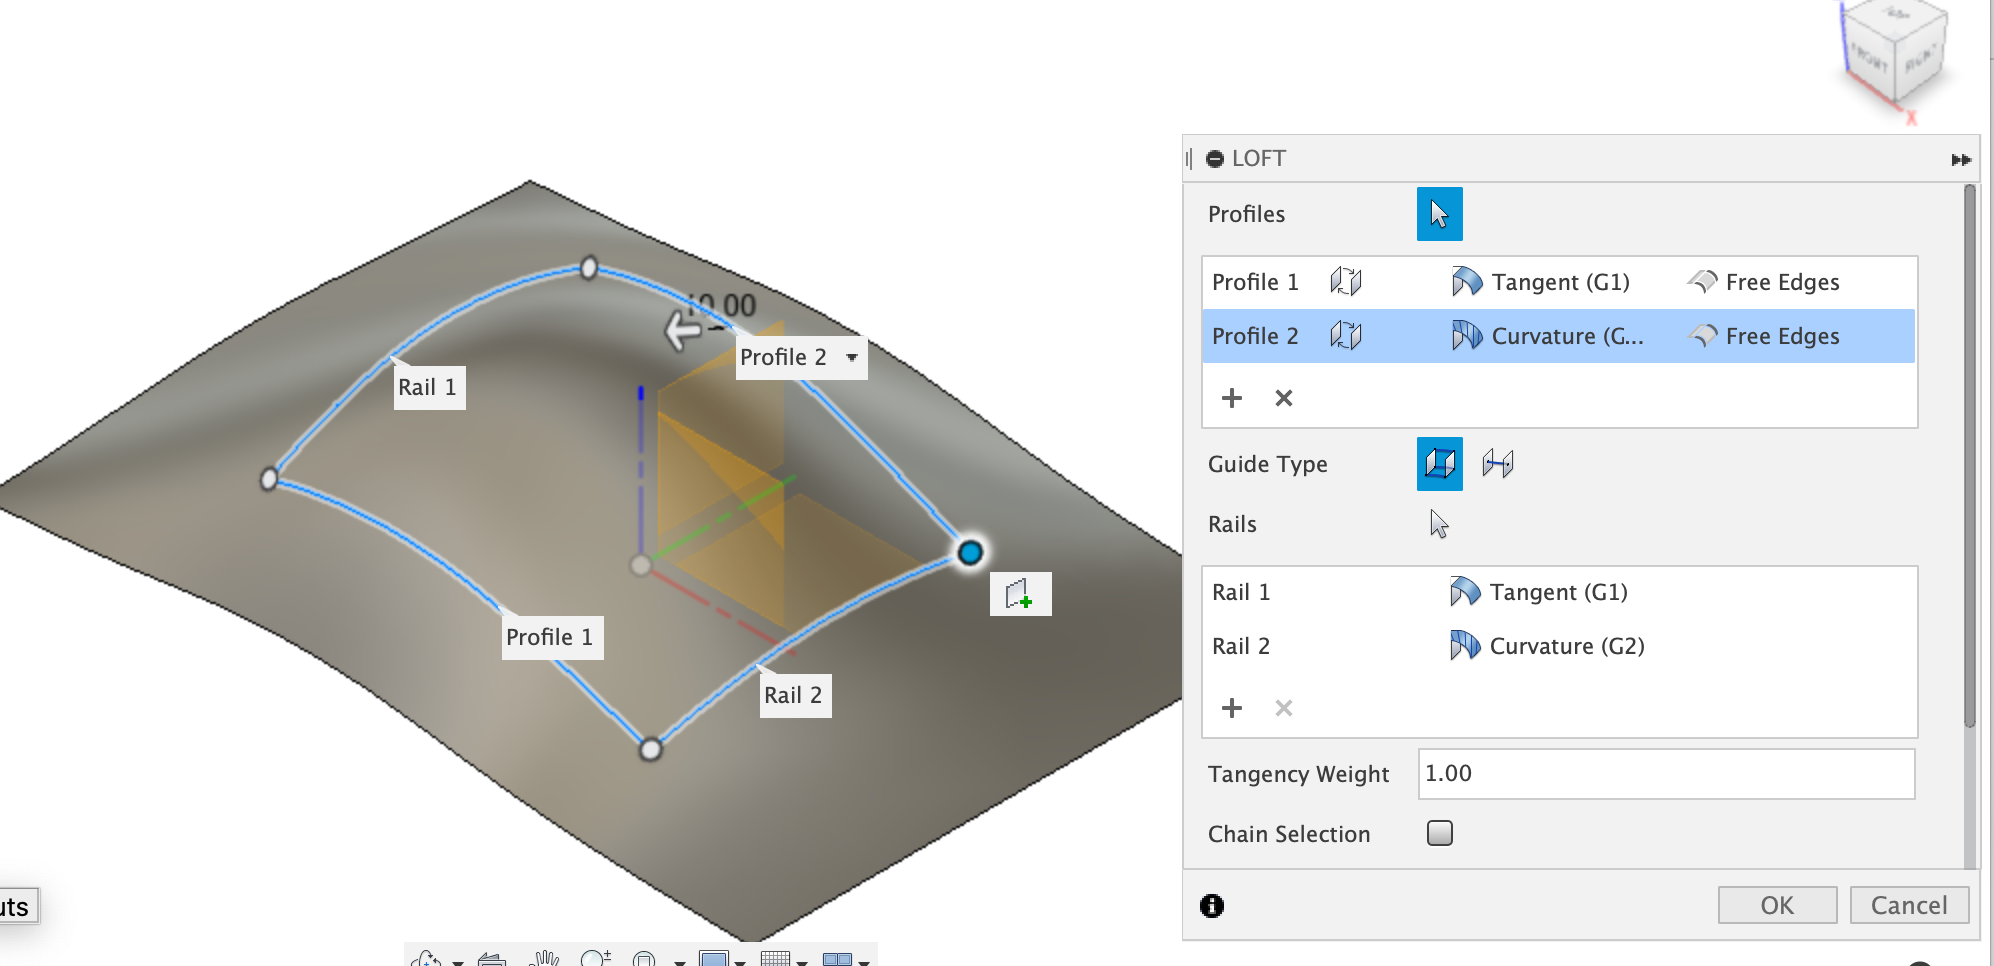1994x966 pixels.
Task: Add a new rail with plus icon
Action: 1232,708
